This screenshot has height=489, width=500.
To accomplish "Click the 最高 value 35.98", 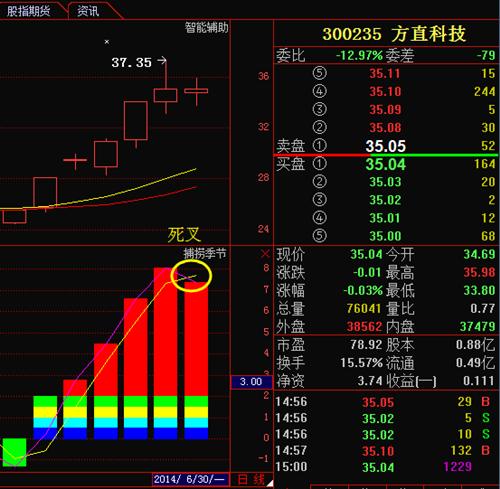I will tap(479, 272).
